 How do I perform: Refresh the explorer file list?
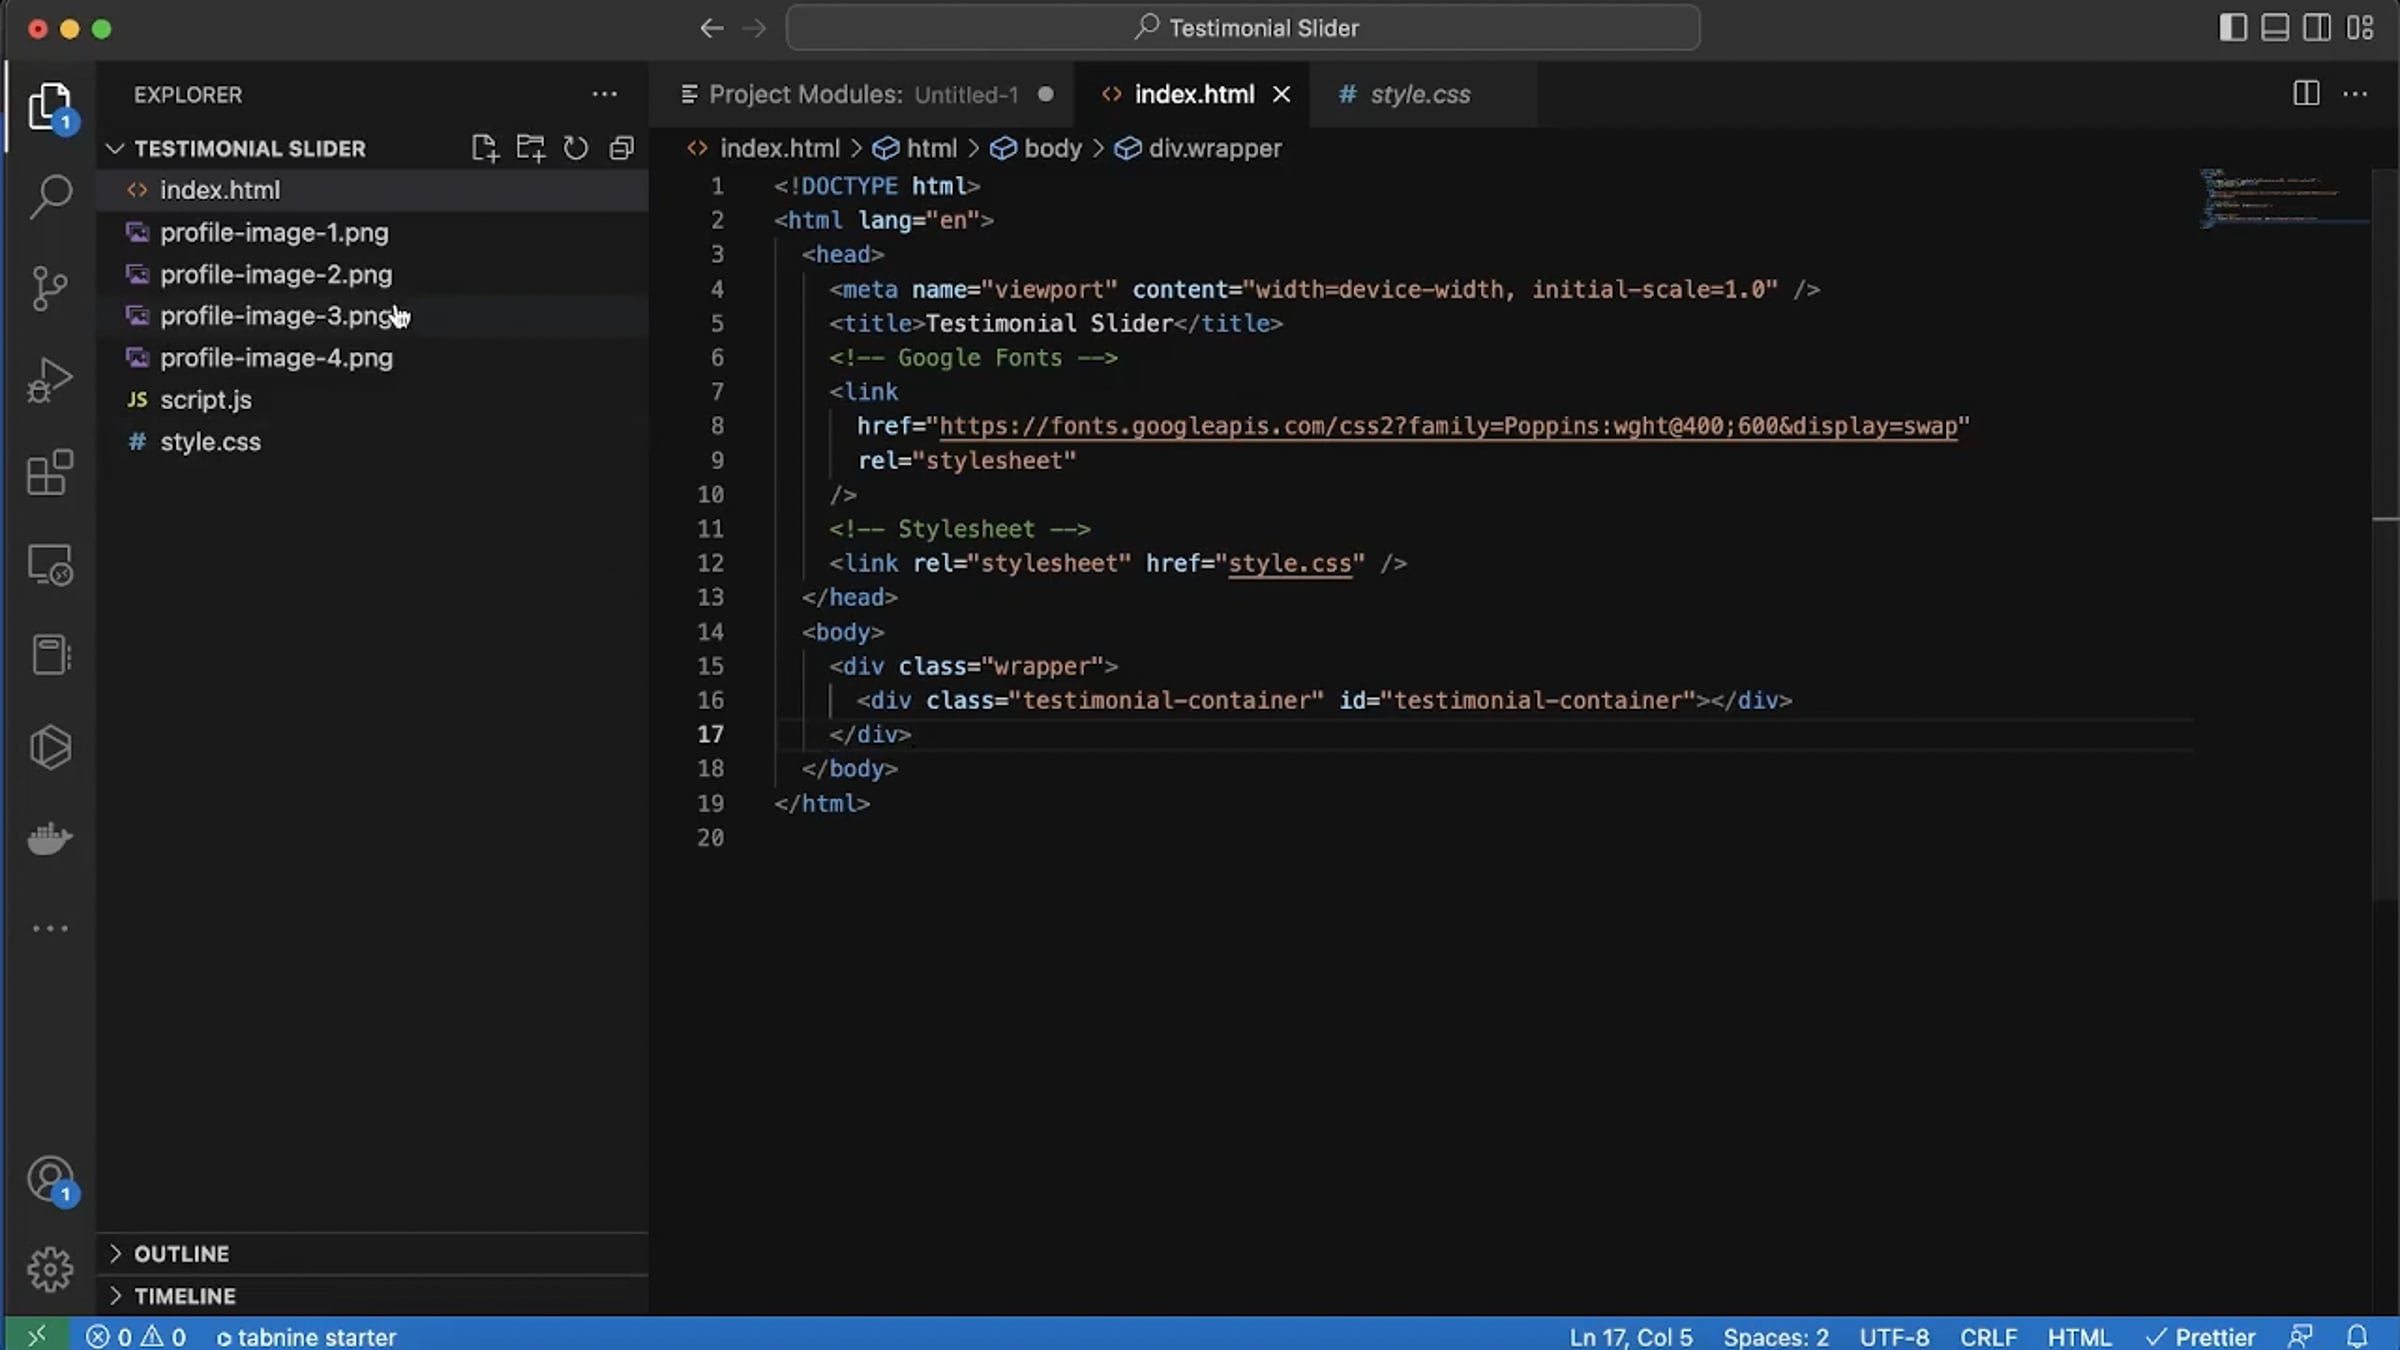click(576, 148)
